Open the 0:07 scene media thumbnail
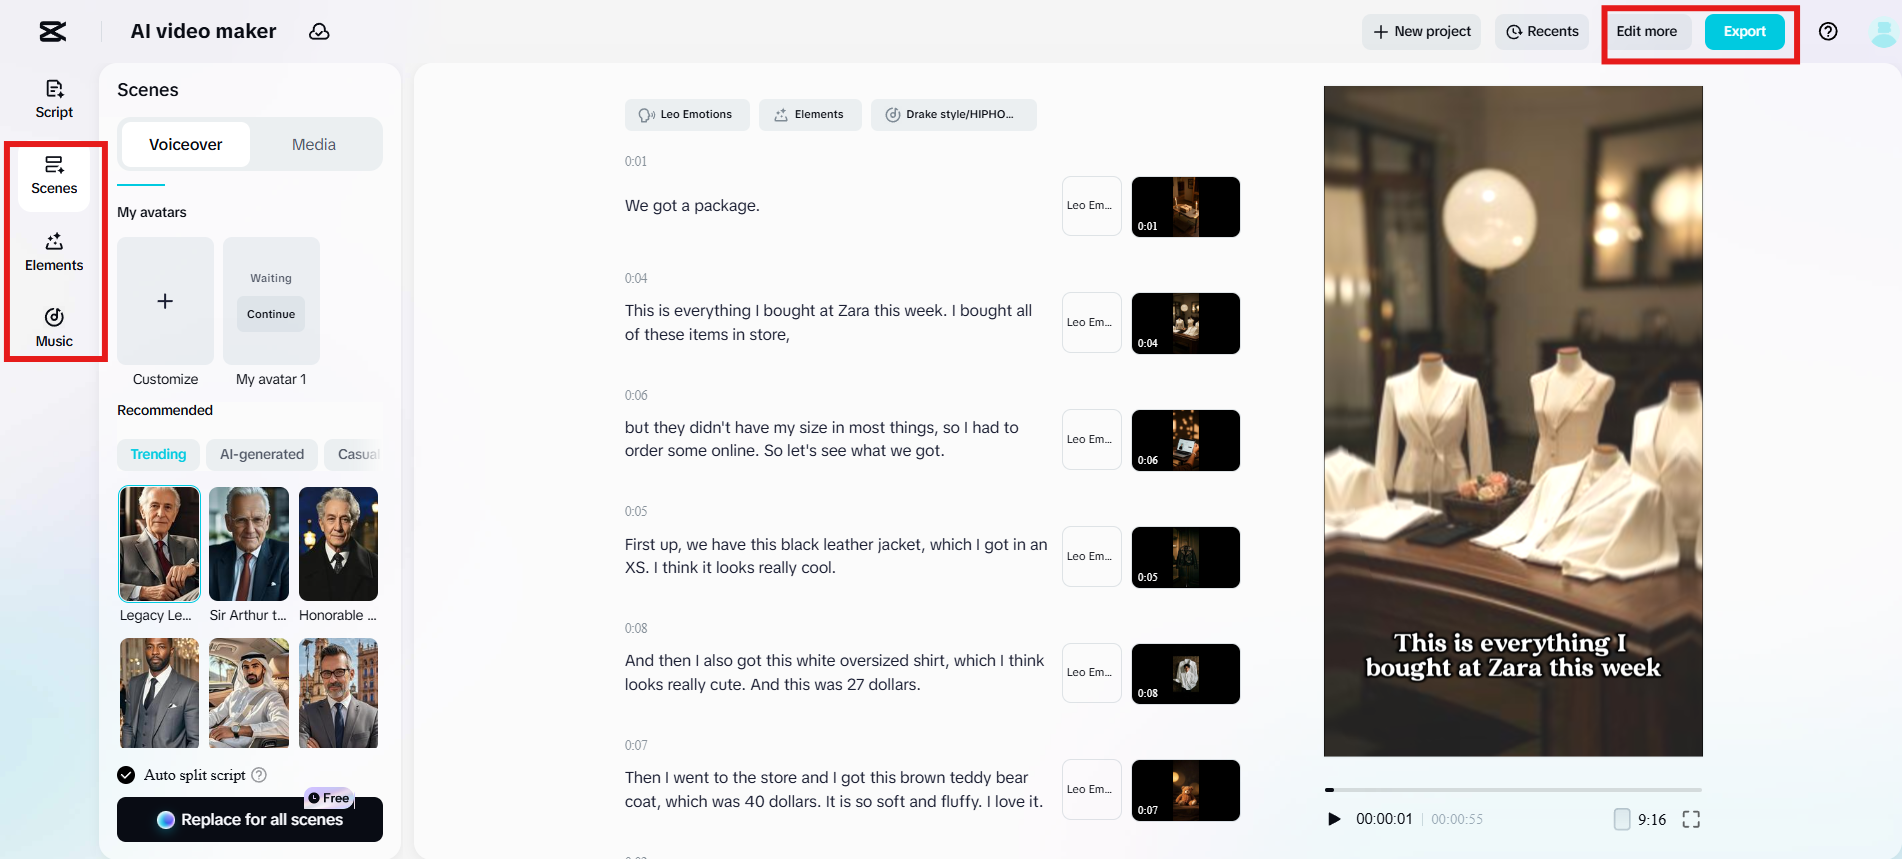This screenshot has height=859, width=1902. point(1186,790)
